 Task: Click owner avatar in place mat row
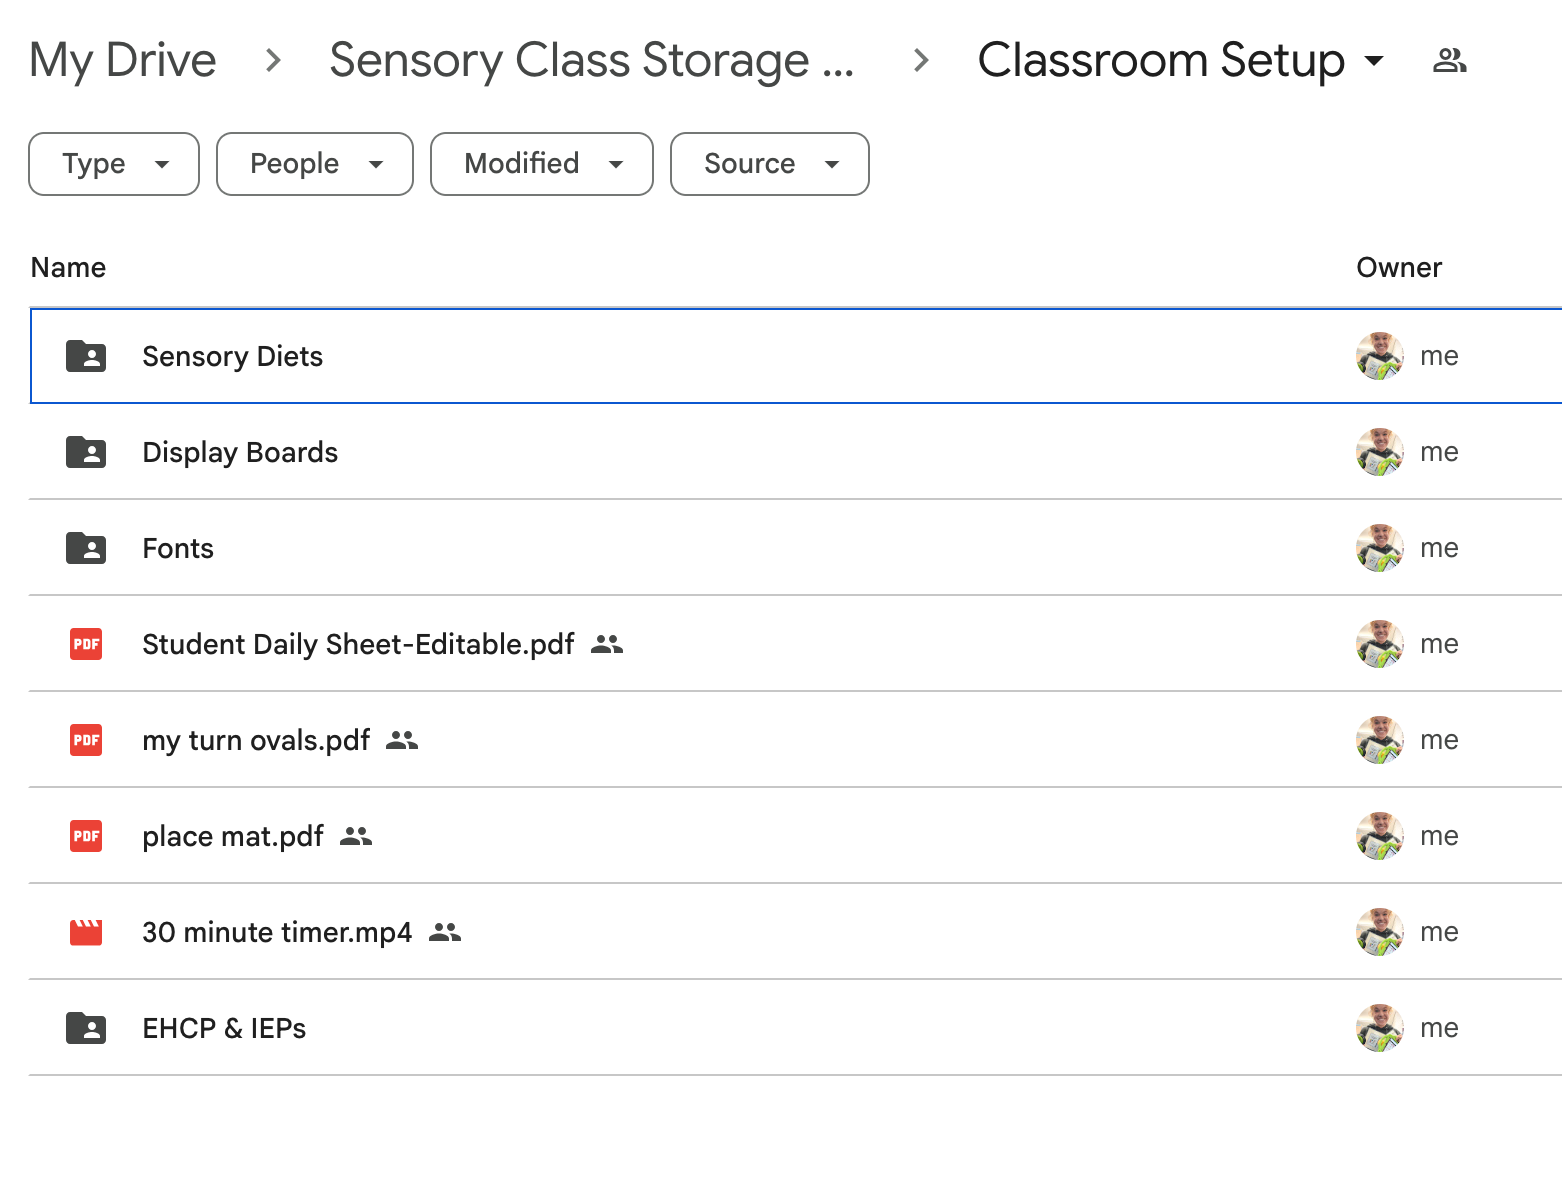[x=1380, y=836]
